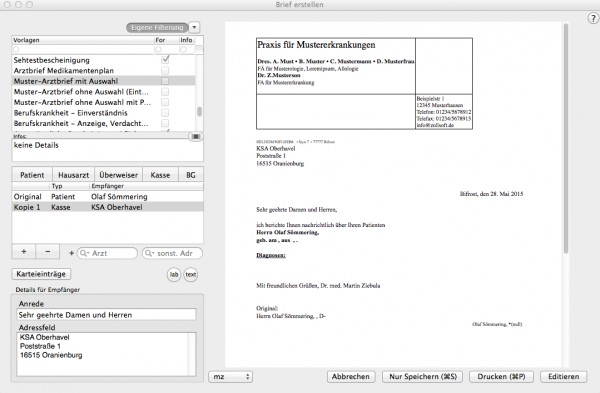The width and height of the screenshot is (600, 393).
Task: Click the Abbrechen button
Action: [351, 377]
